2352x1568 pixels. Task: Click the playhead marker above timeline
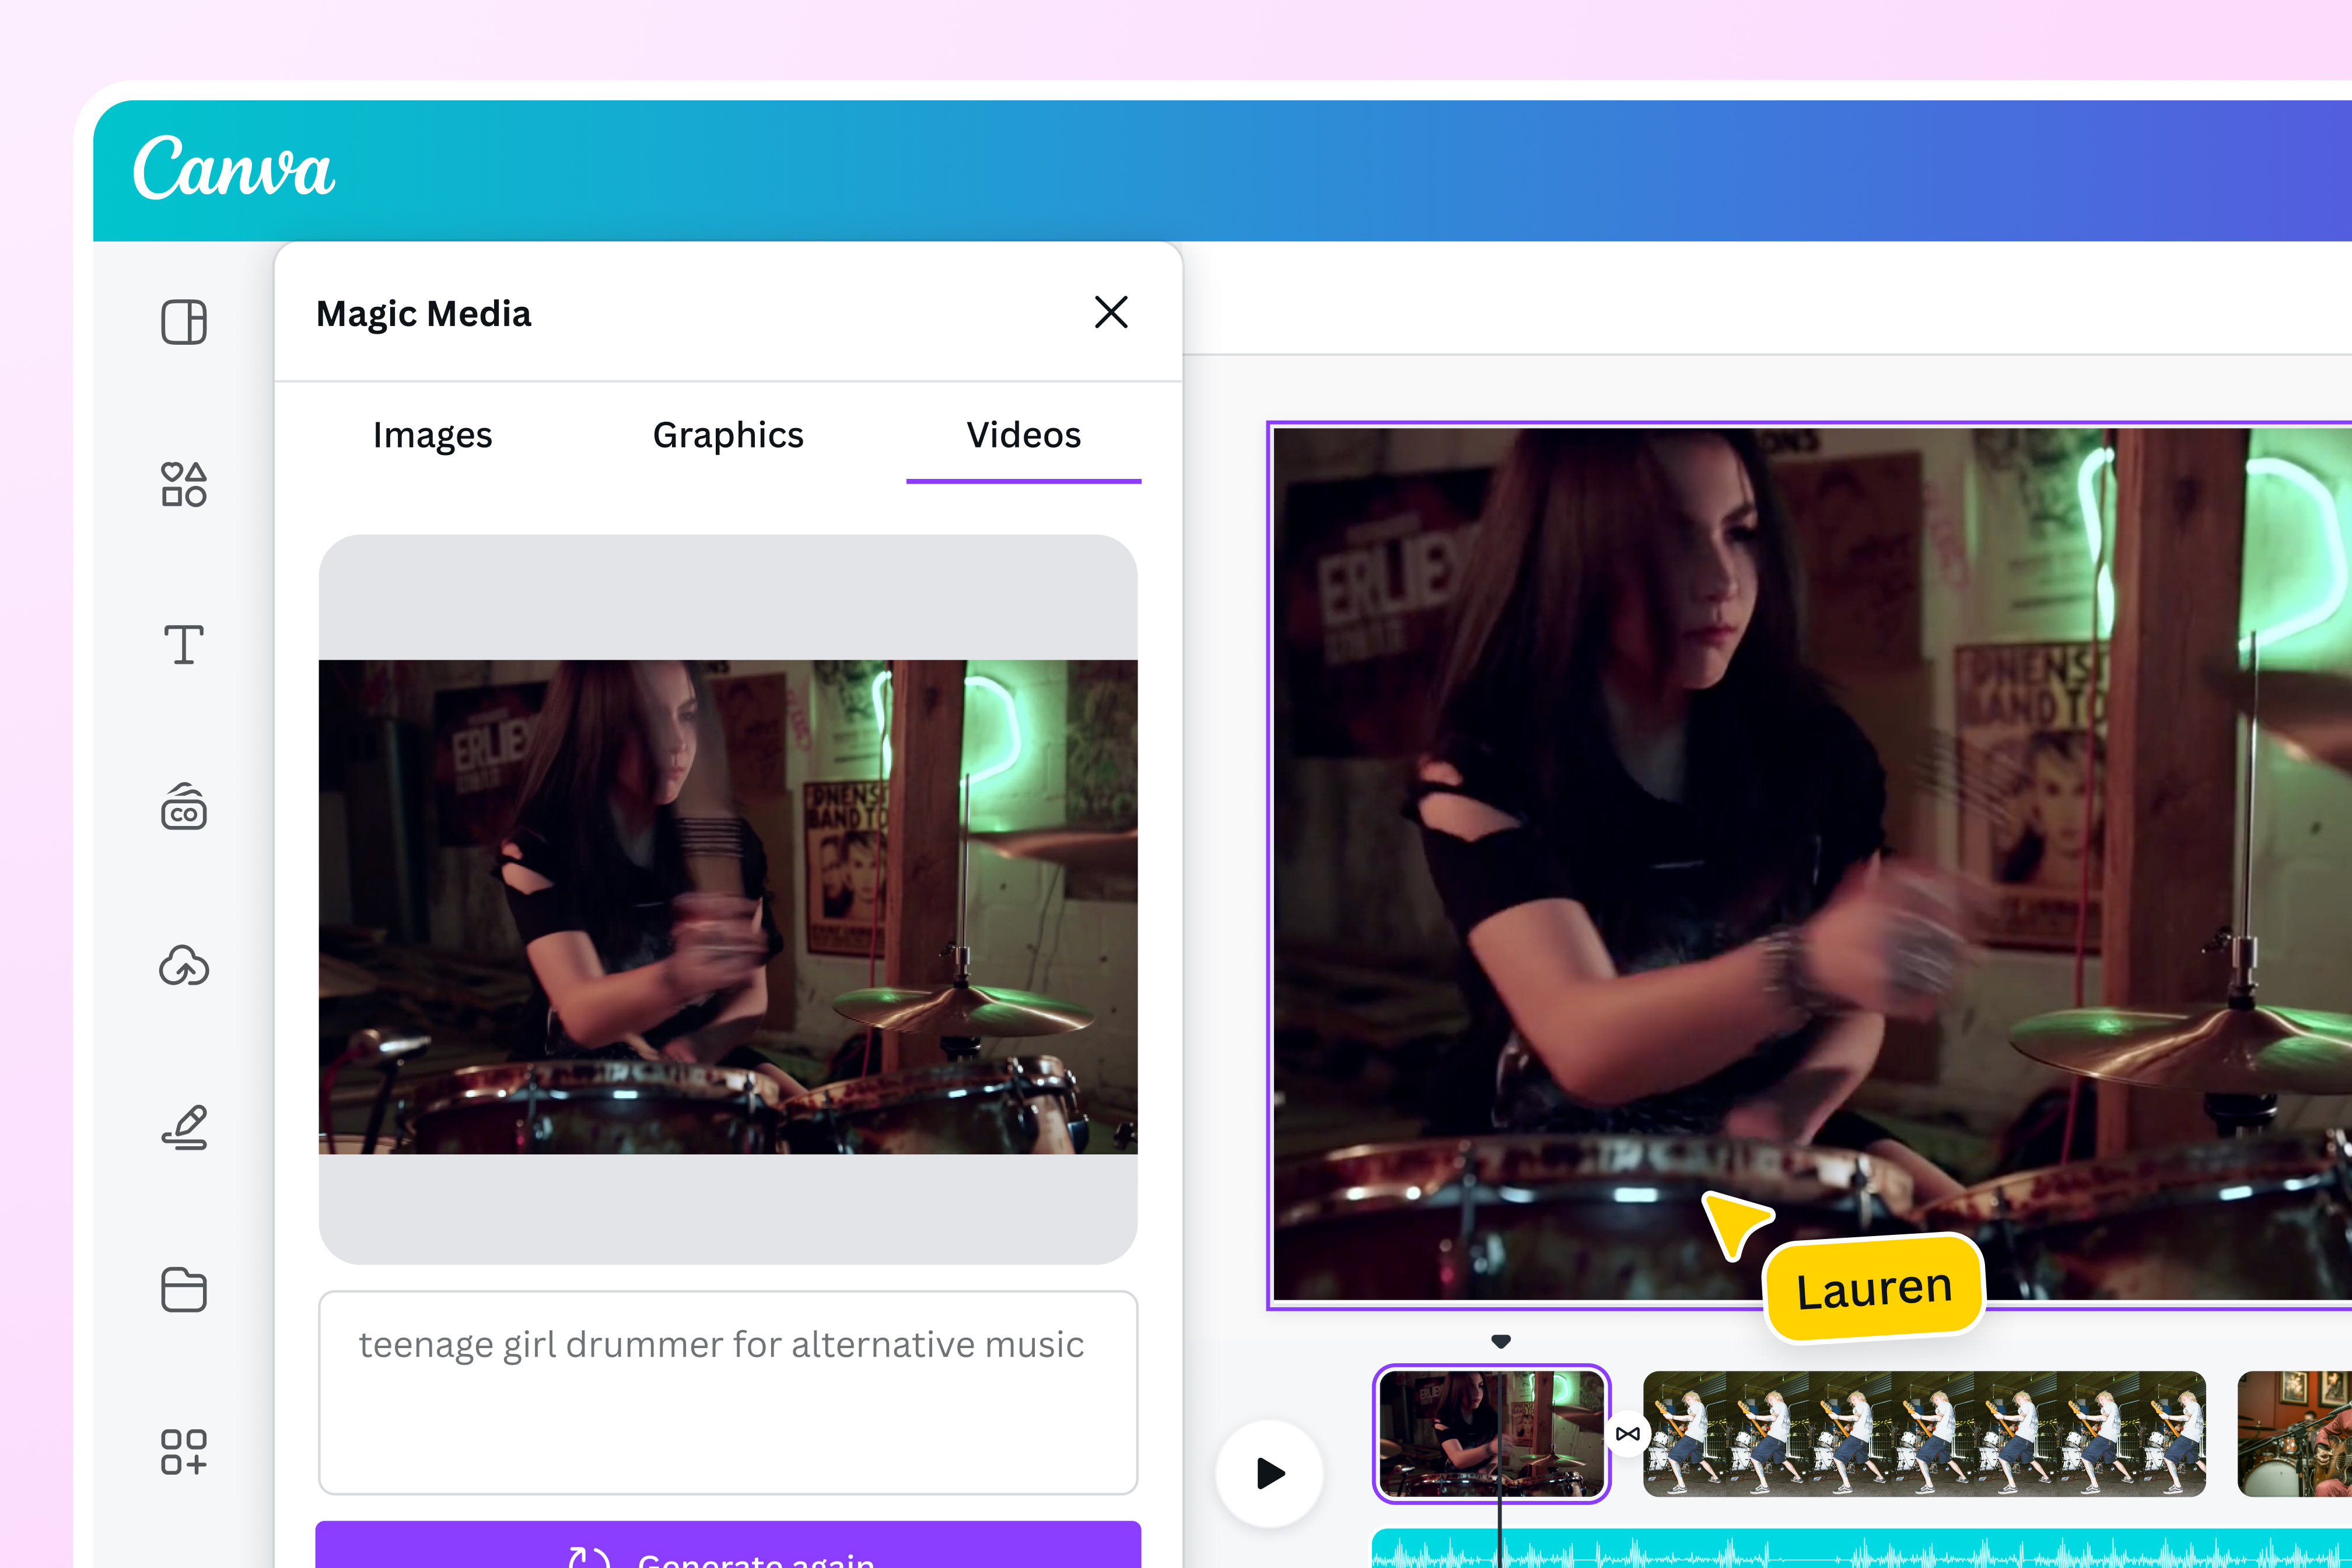coord(1501,1341)
